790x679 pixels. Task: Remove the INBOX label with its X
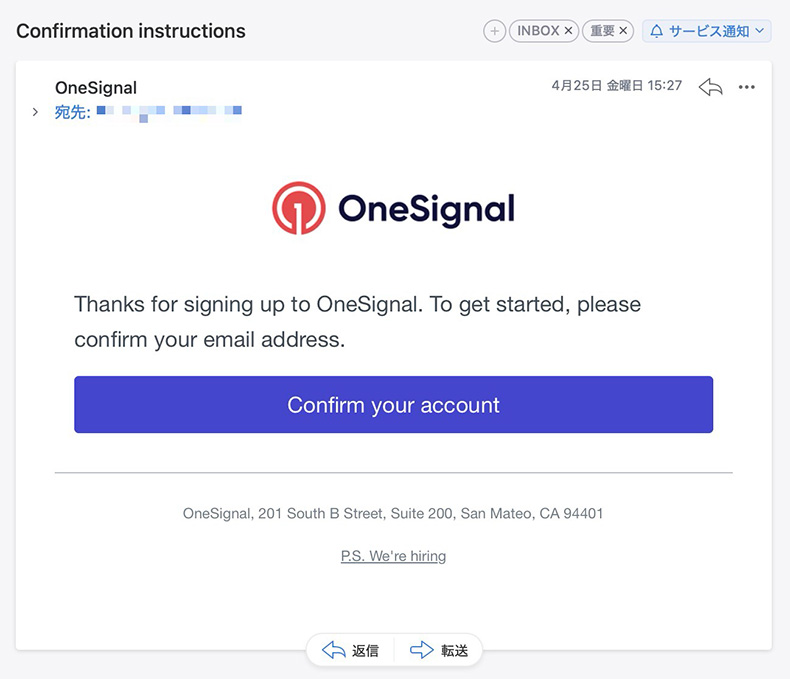pos(568,31)
